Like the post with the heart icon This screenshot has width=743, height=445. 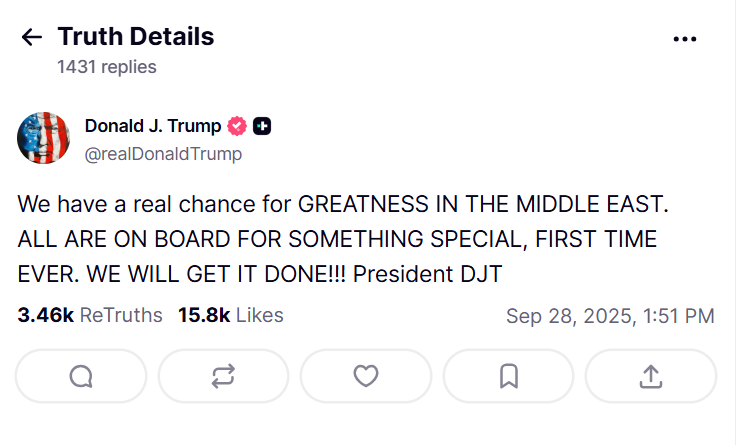click(366, 376)
